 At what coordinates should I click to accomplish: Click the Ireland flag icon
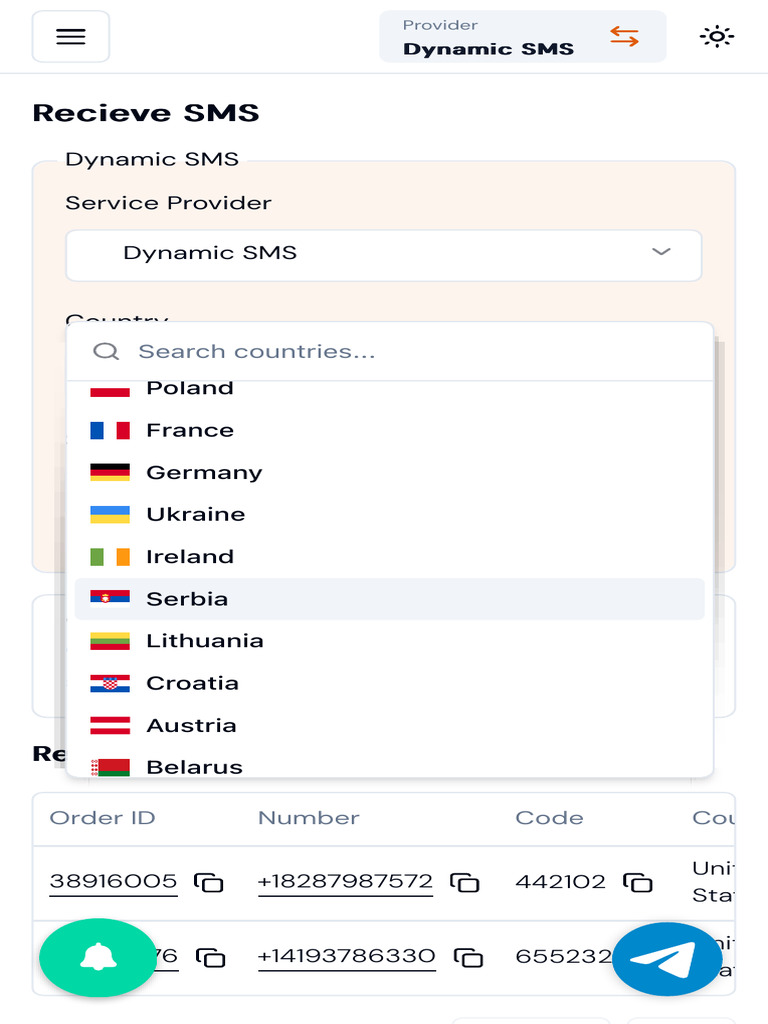(x=110, y=557)
